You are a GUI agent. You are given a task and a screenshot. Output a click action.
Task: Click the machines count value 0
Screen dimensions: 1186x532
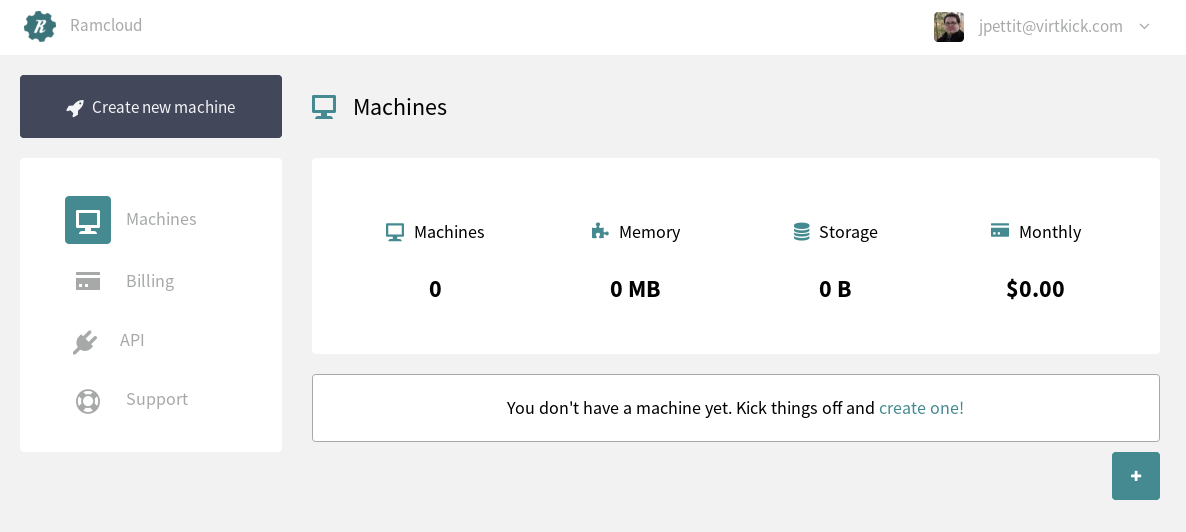(x=435, y=289)
